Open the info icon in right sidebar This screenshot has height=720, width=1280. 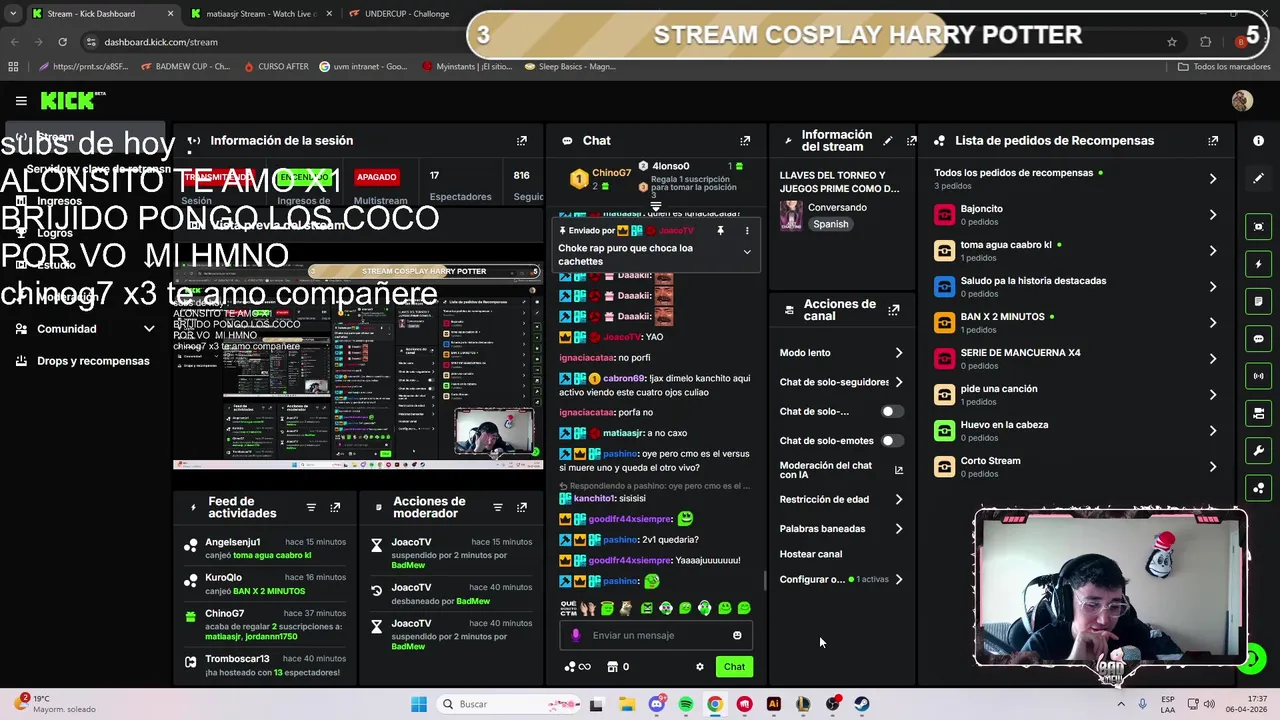[1258, 141]
